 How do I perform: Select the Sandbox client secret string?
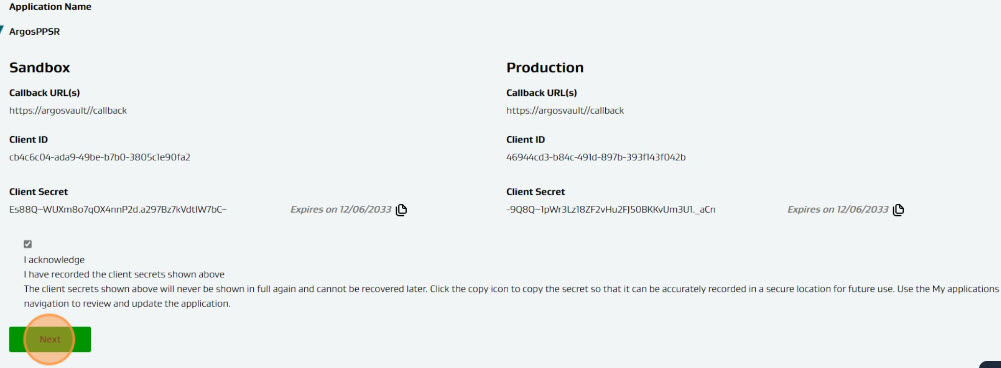click(118, 210)
